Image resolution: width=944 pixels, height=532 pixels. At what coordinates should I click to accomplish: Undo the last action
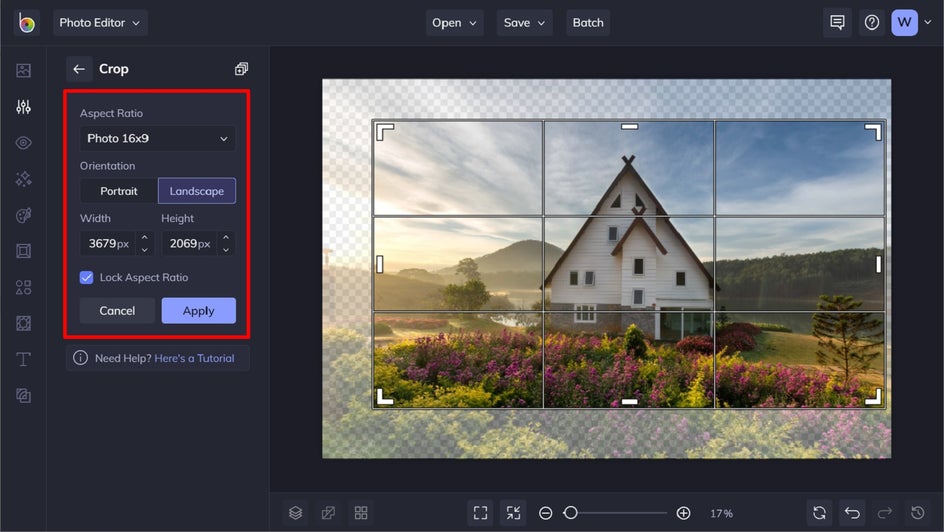coord(852,513)
